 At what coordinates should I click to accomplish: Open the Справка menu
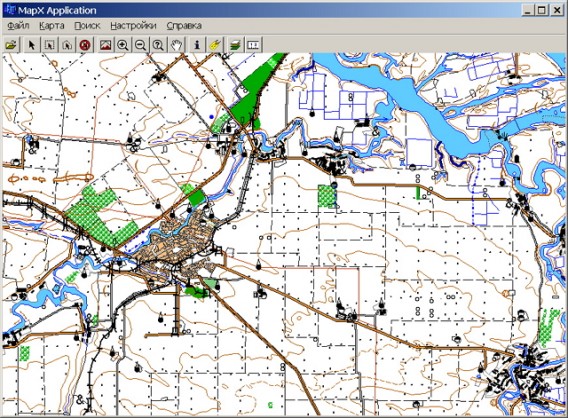tap(184, 26)
